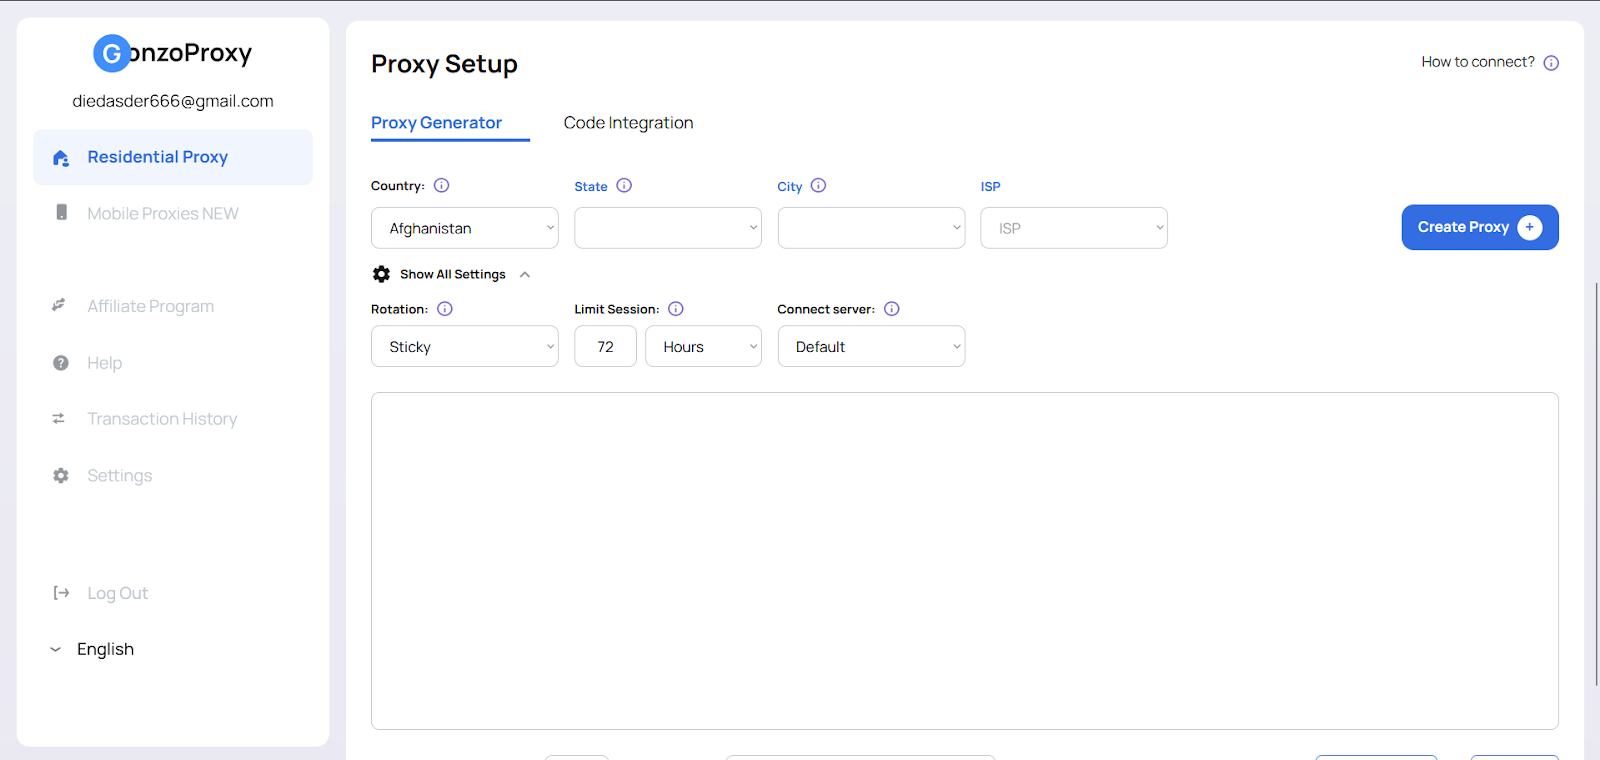Image resolution: width=1600 pixels, height=760 pixels.
Task: Click the info icon beside Connect server
Action: 892,309
